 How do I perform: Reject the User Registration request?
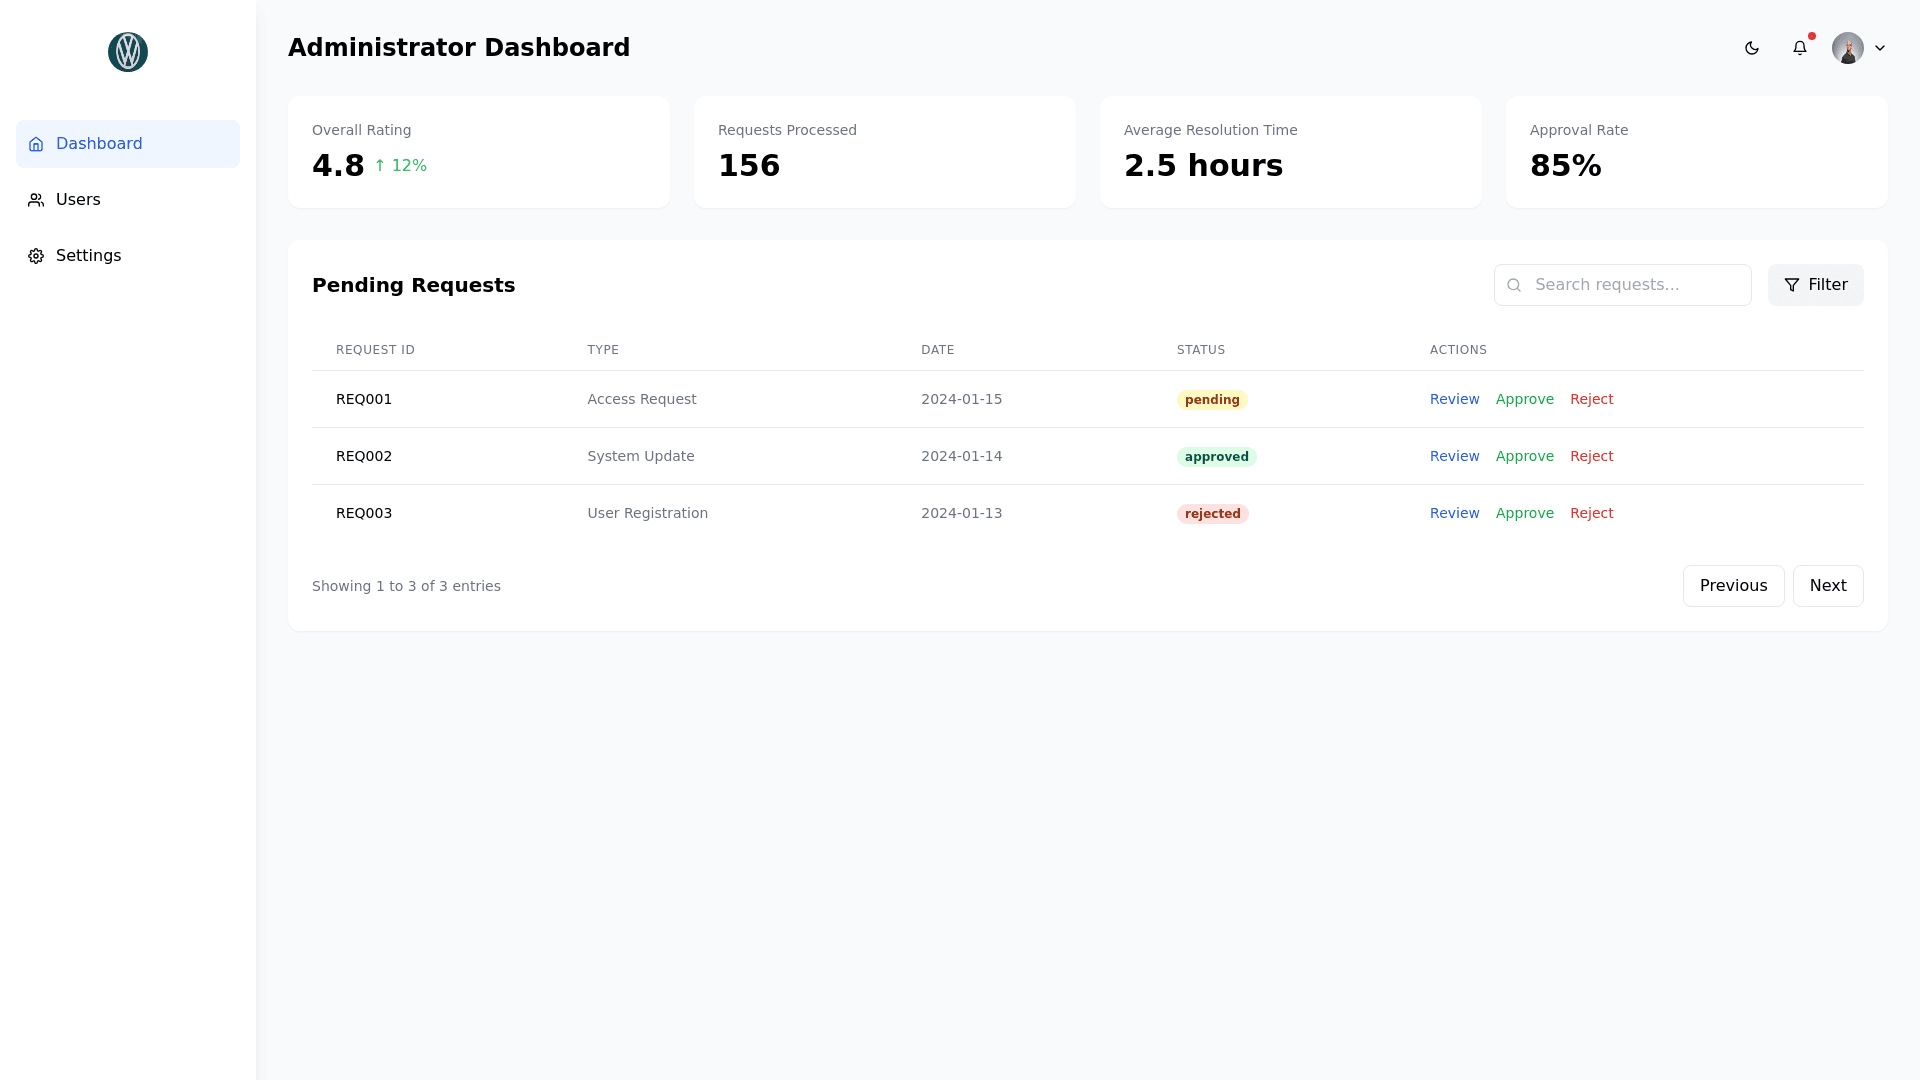point(1591,513)
